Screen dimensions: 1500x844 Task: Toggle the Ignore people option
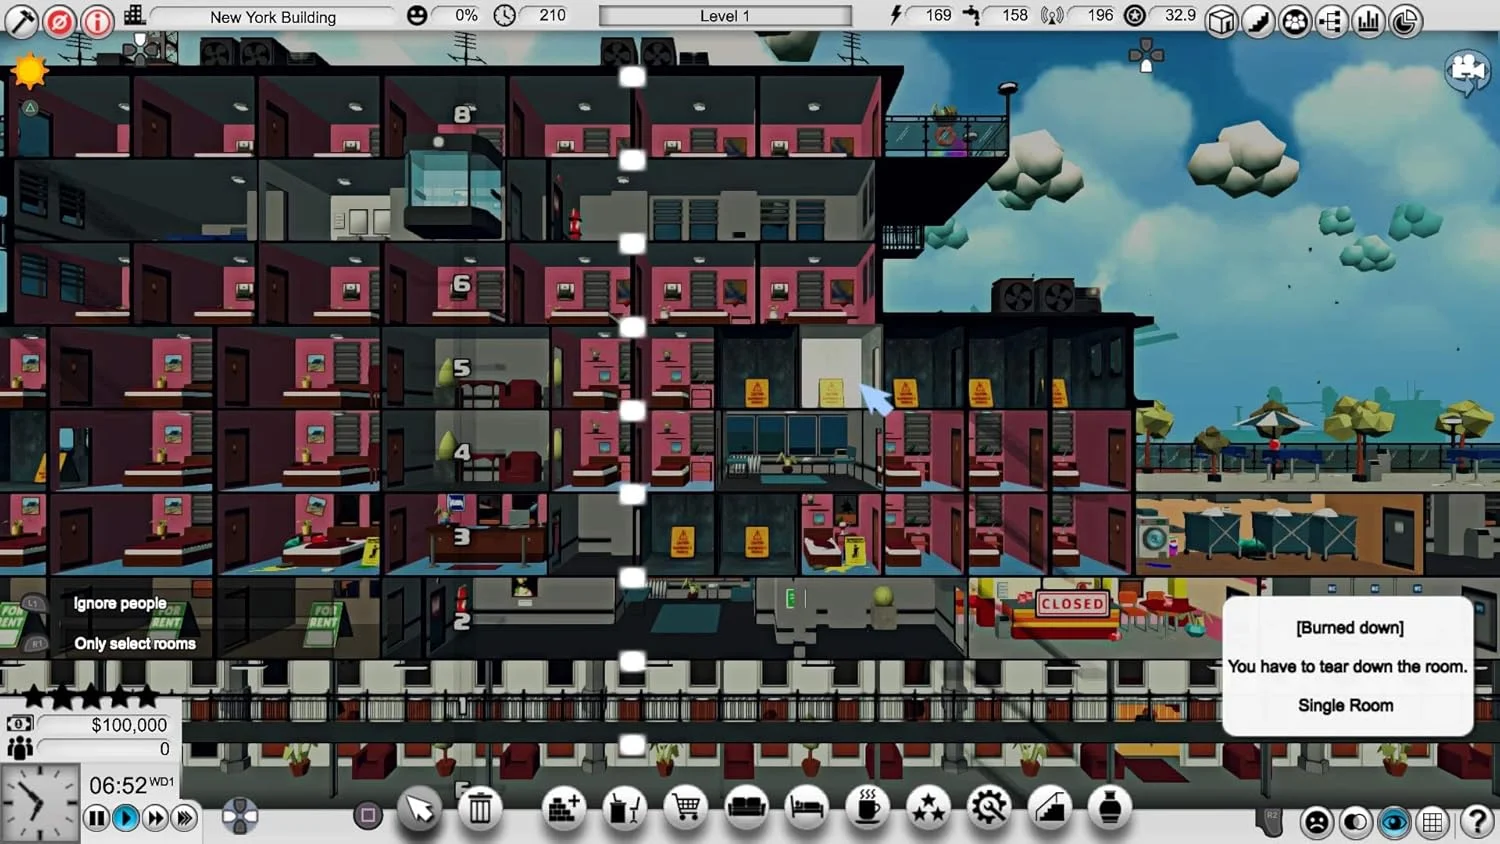click(119, 603)
